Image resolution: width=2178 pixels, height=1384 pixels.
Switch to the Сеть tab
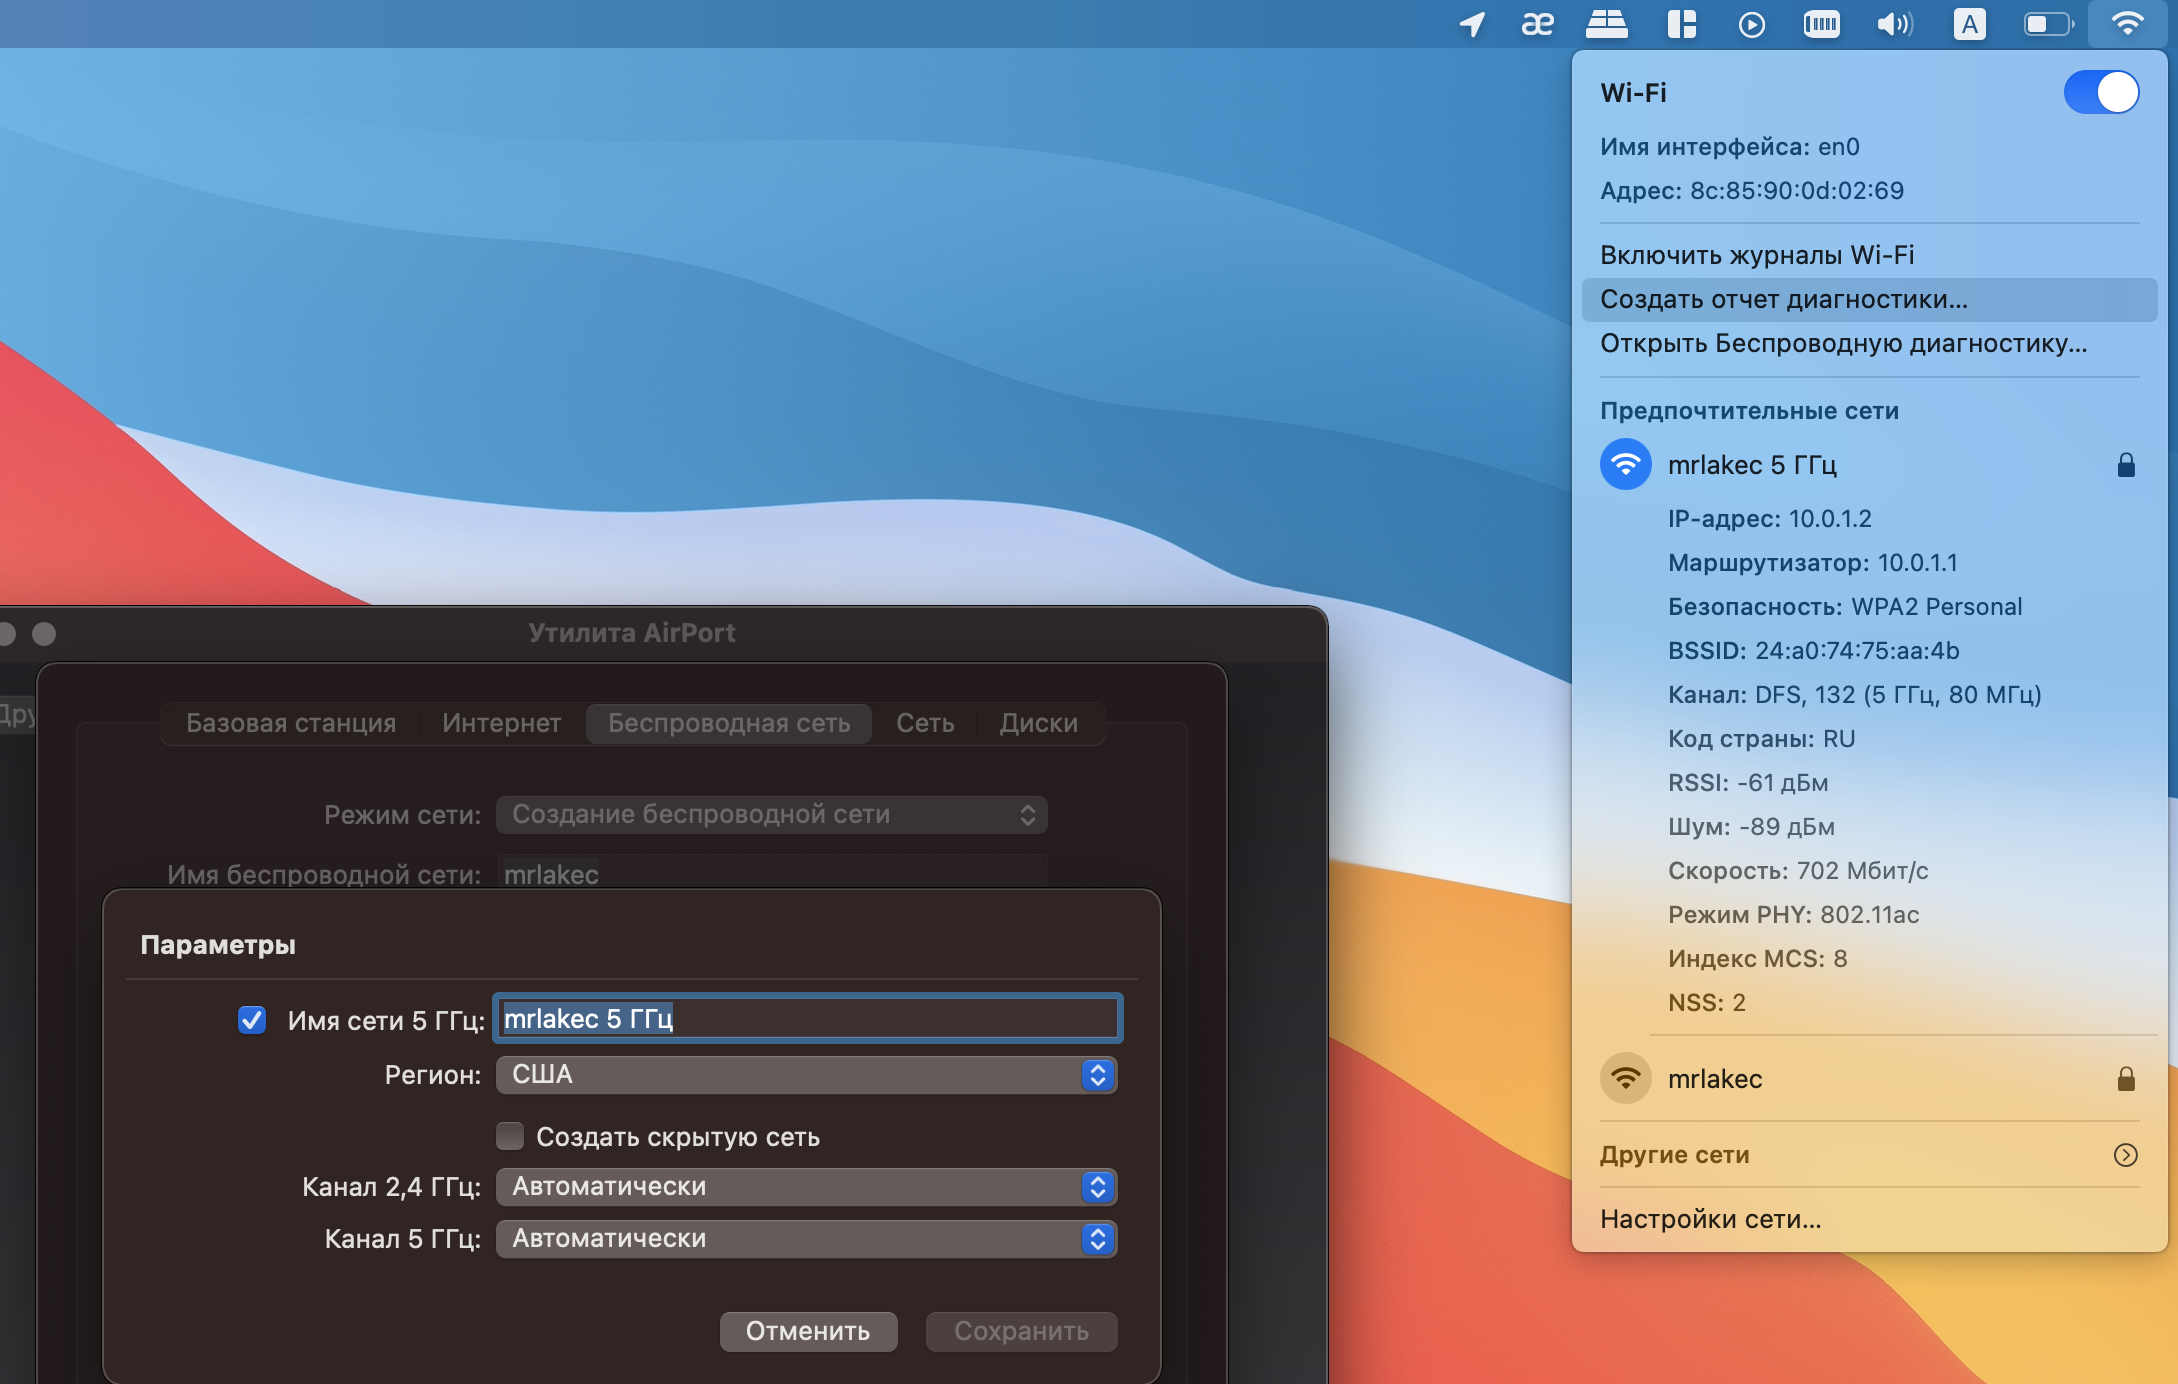925,723
